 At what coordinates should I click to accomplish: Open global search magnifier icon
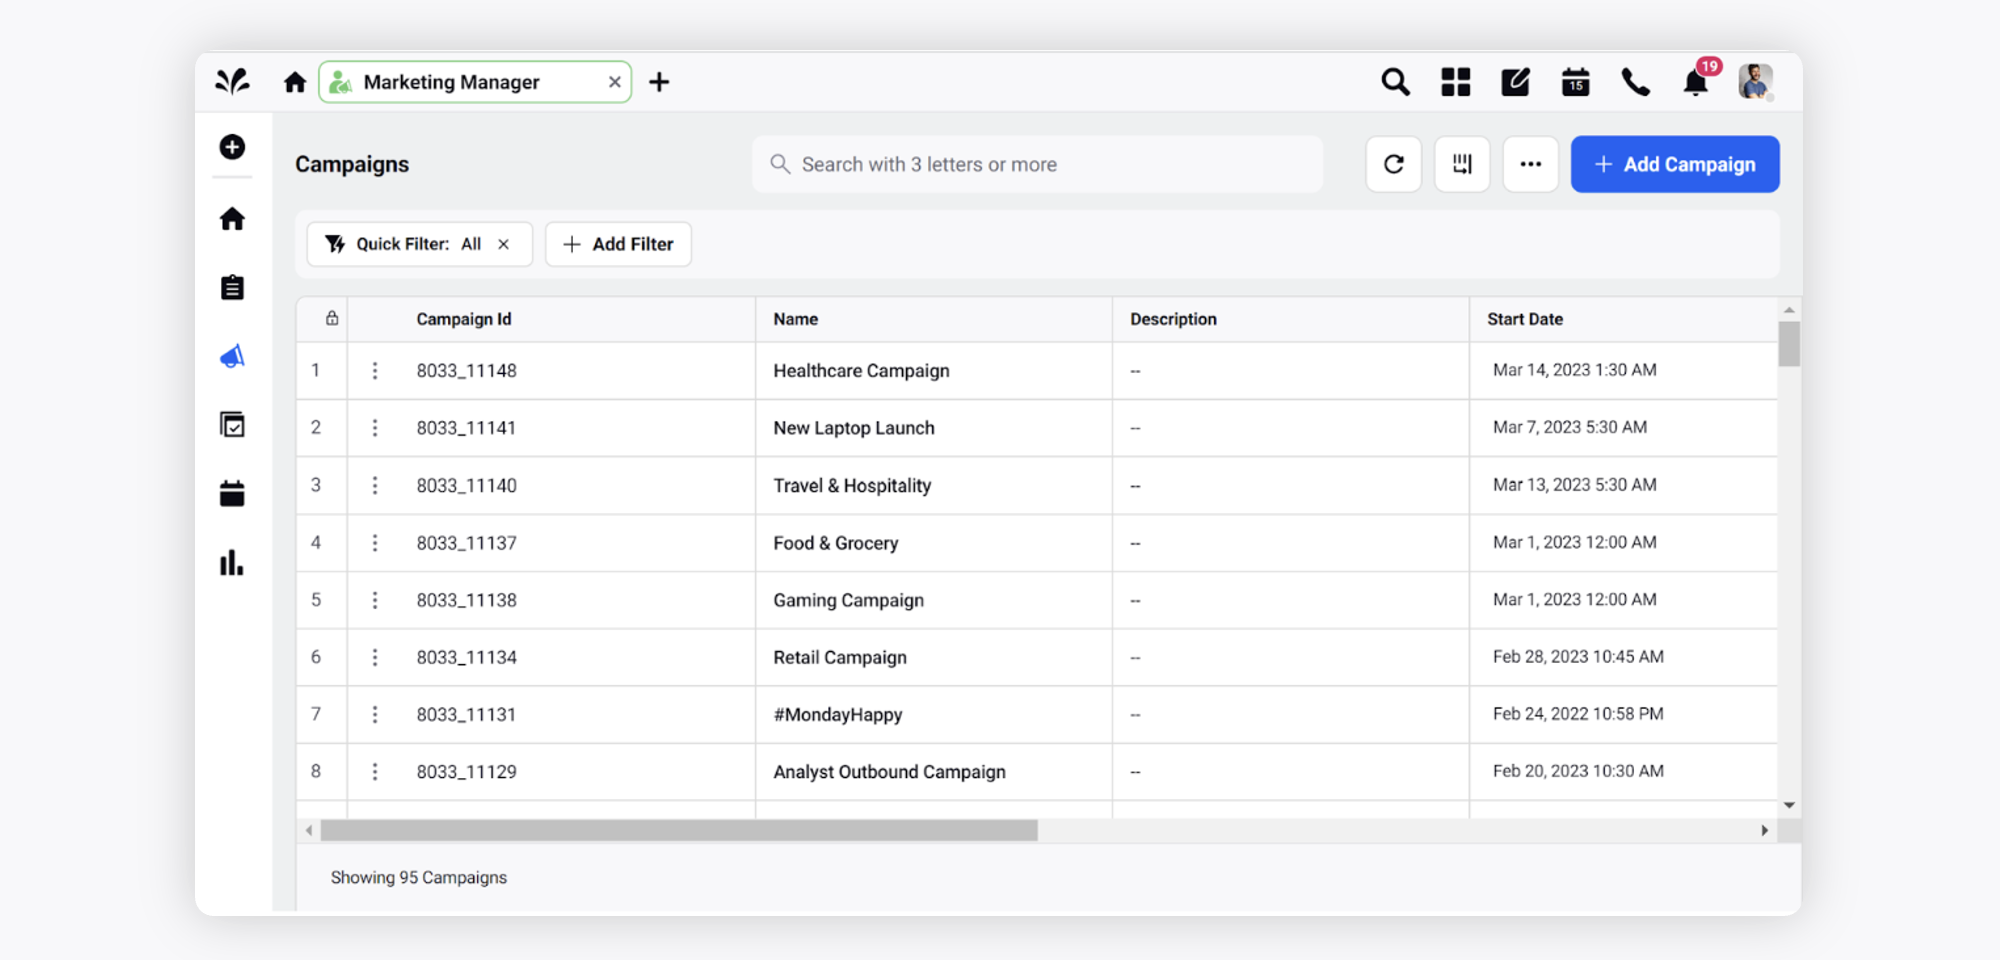pyautogui.click(x=1395, y=82)
